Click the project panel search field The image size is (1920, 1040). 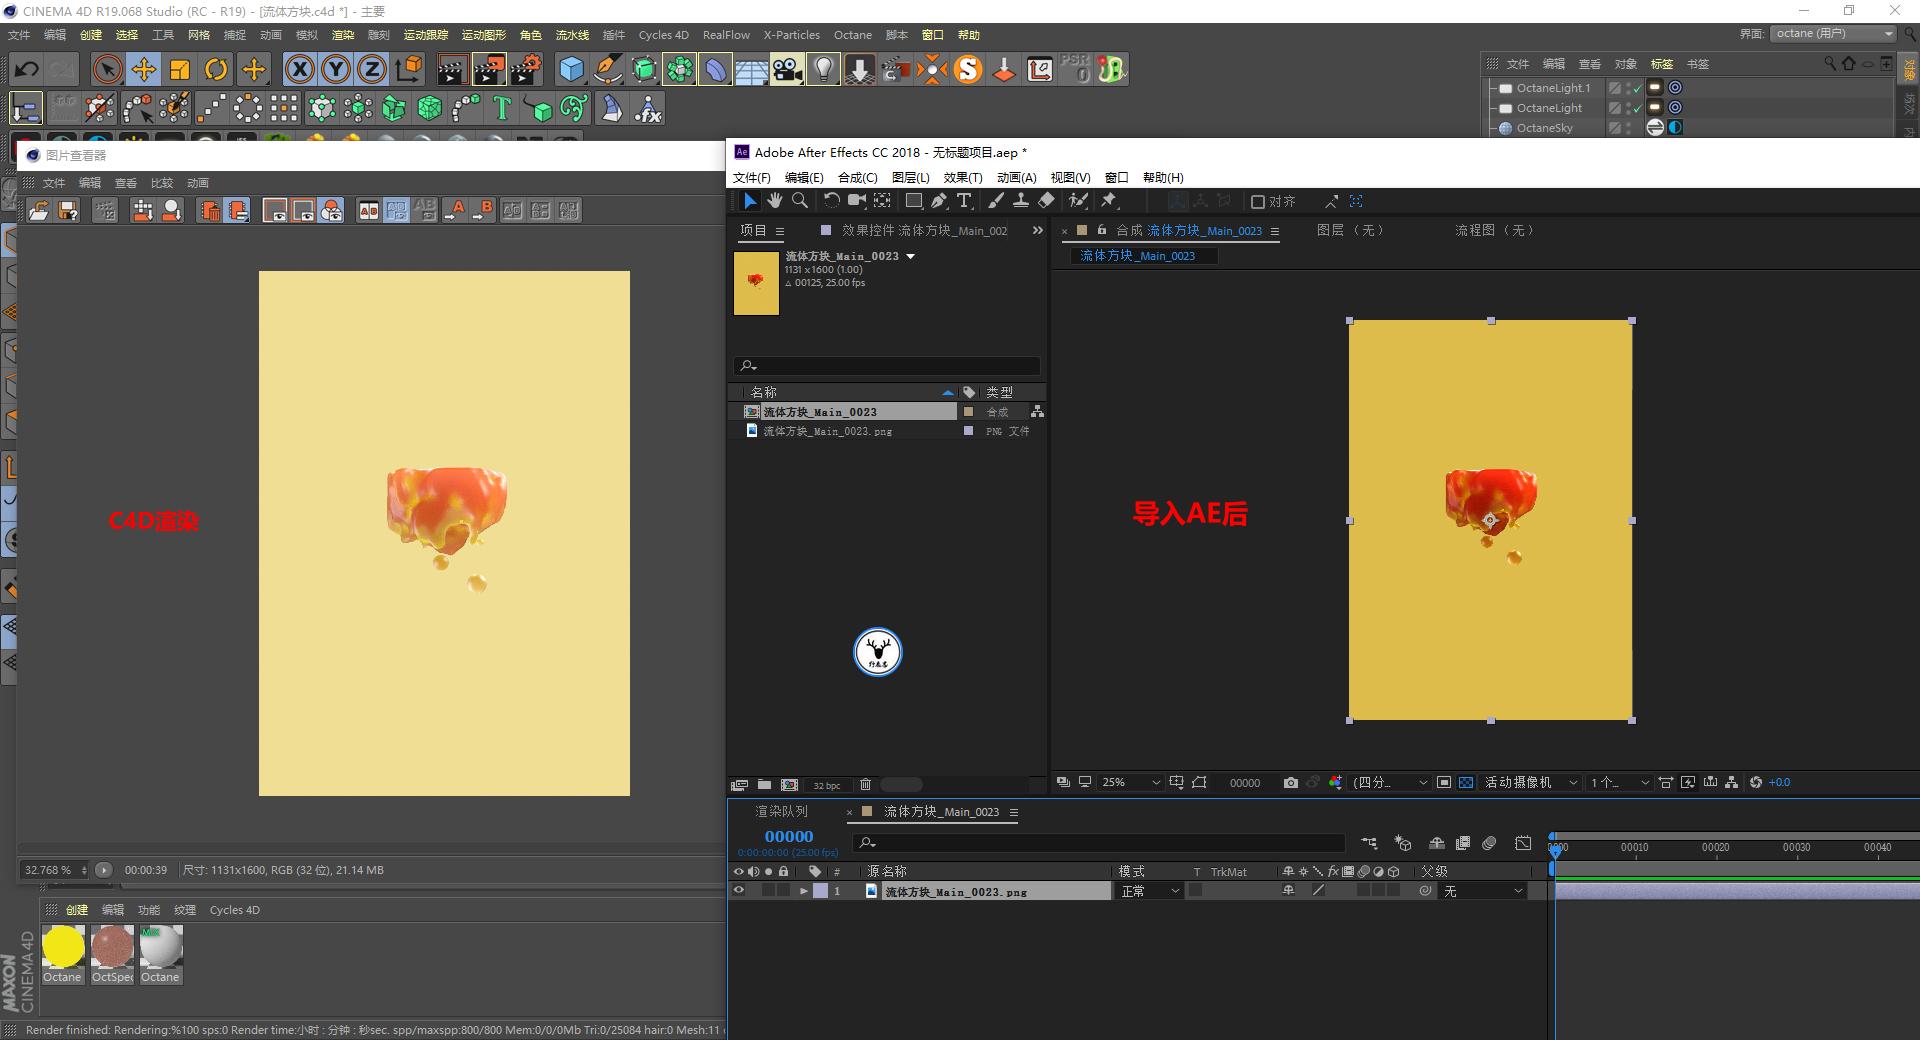890,366
